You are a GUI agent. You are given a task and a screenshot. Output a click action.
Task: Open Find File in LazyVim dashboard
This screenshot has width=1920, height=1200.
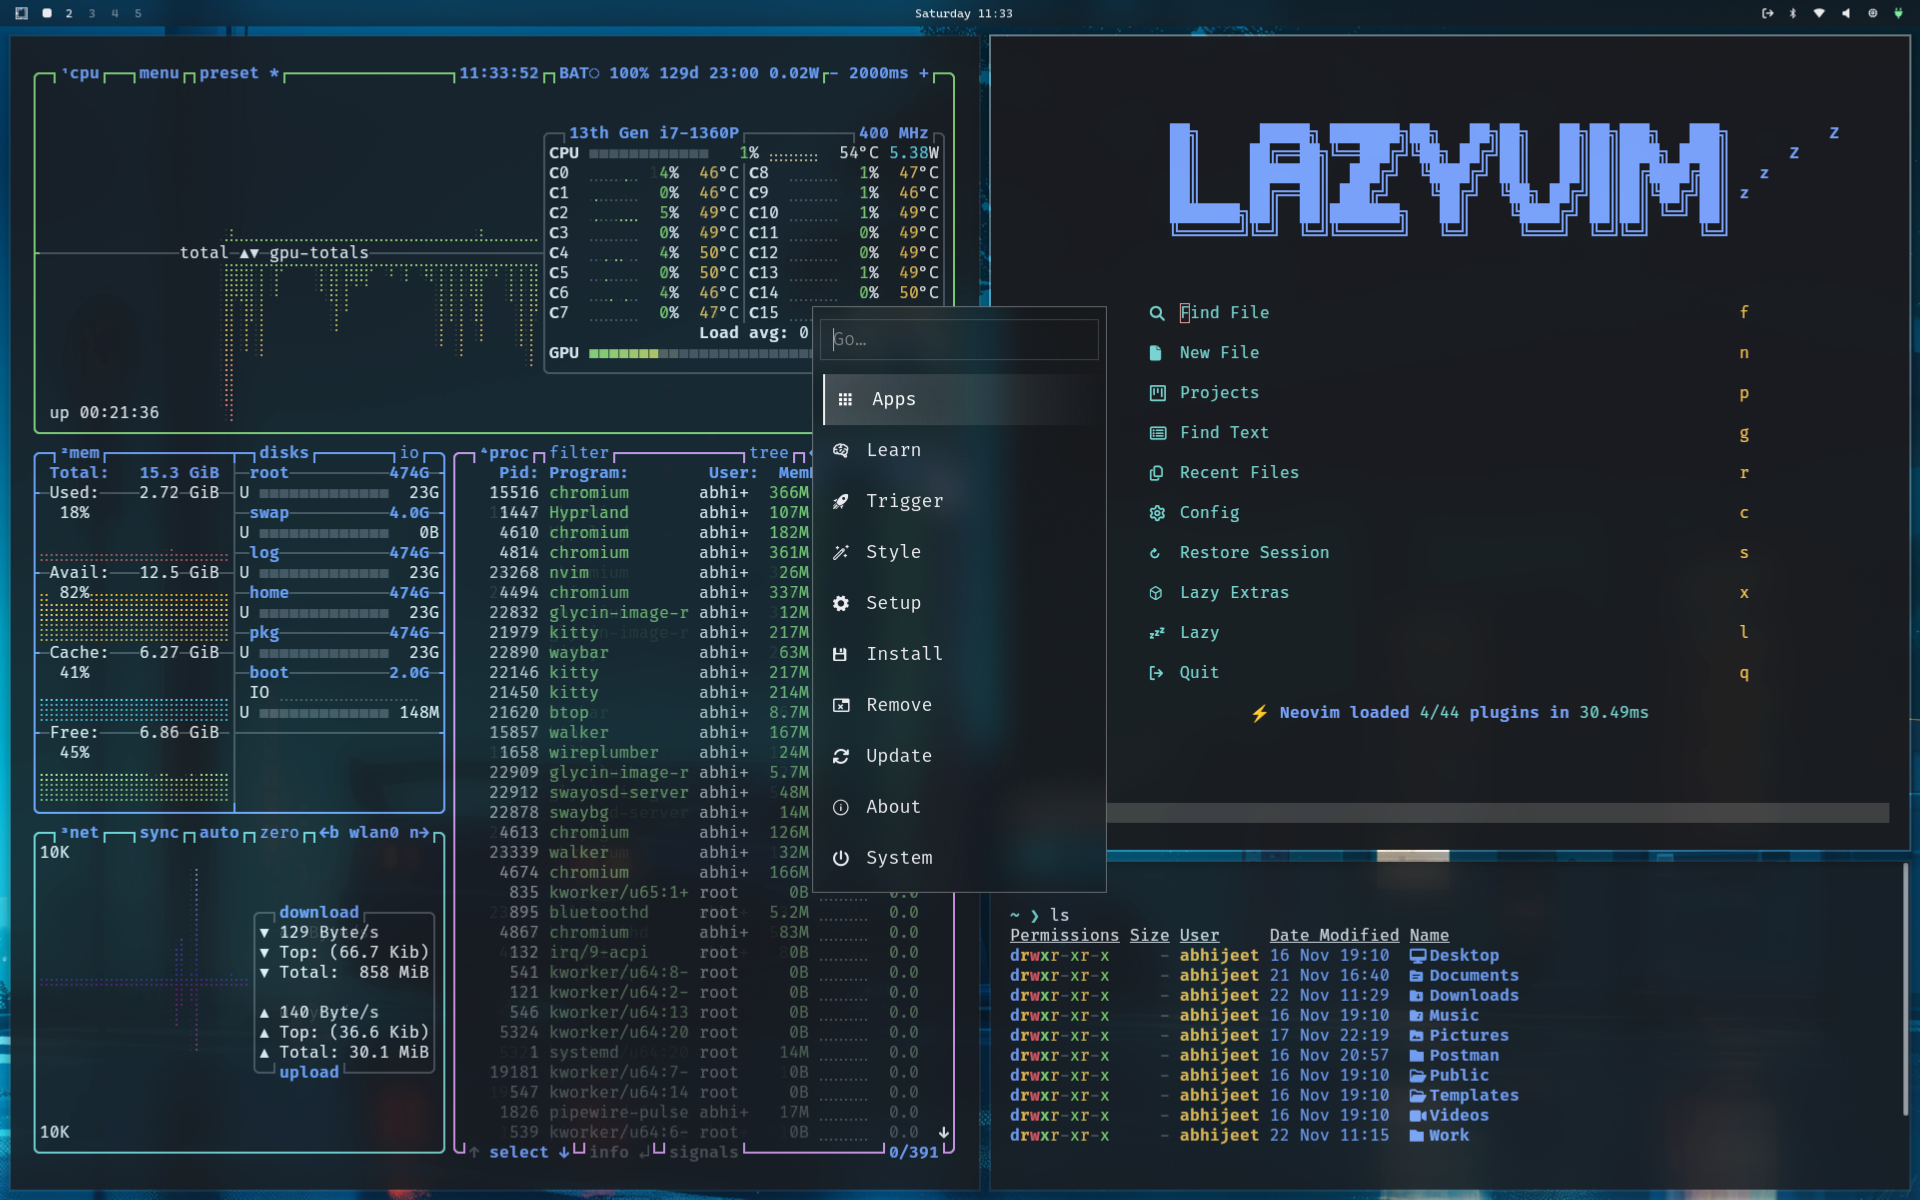pyautogui.click(x=1224, y=313)
